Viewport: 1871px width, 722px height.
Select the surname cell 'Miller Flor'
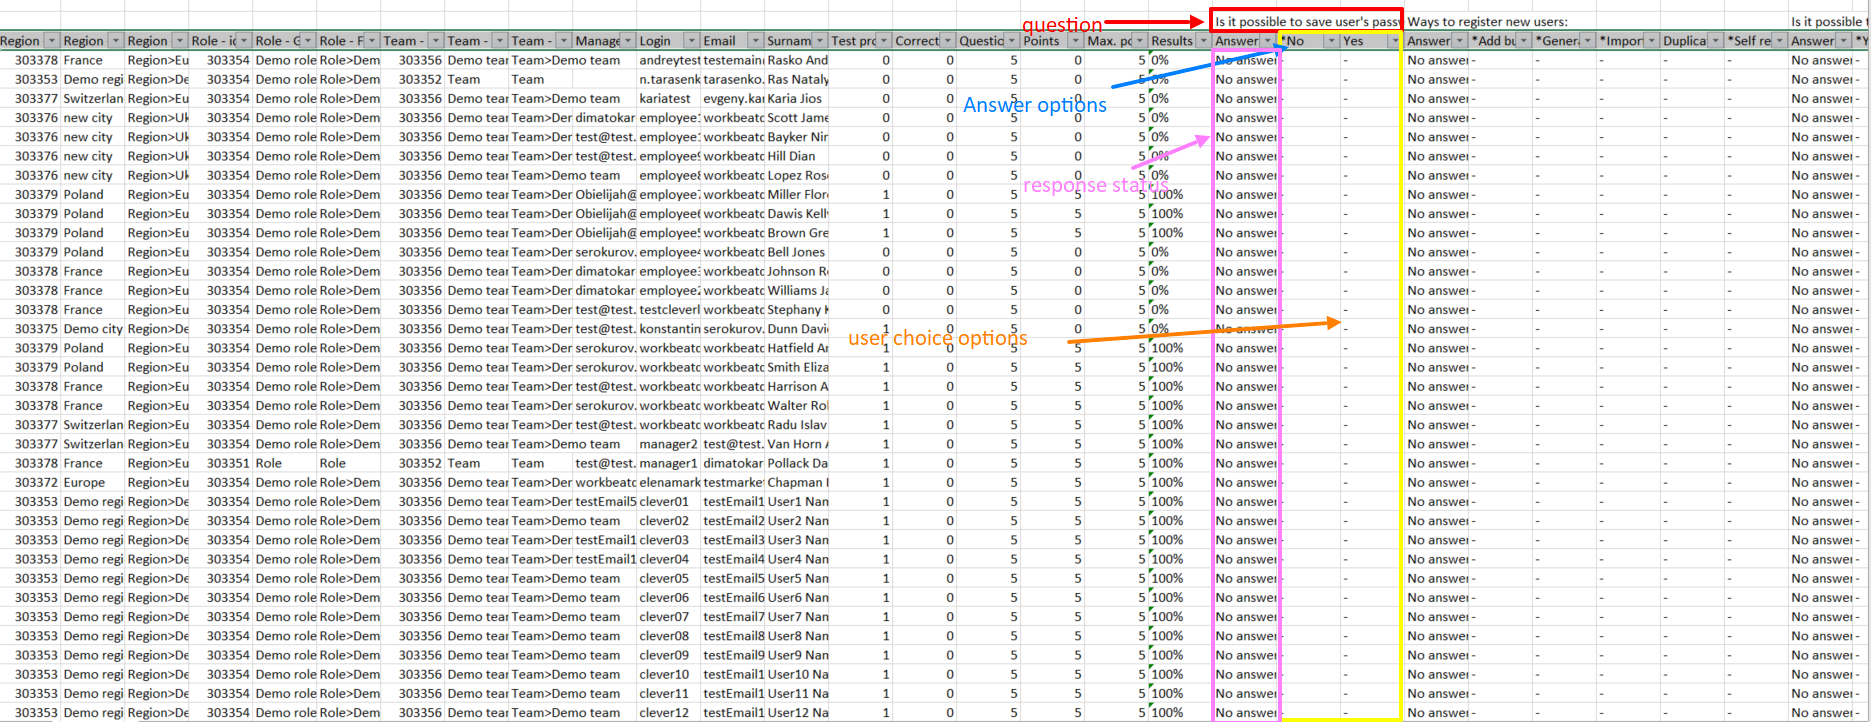(x=797, y=195)
